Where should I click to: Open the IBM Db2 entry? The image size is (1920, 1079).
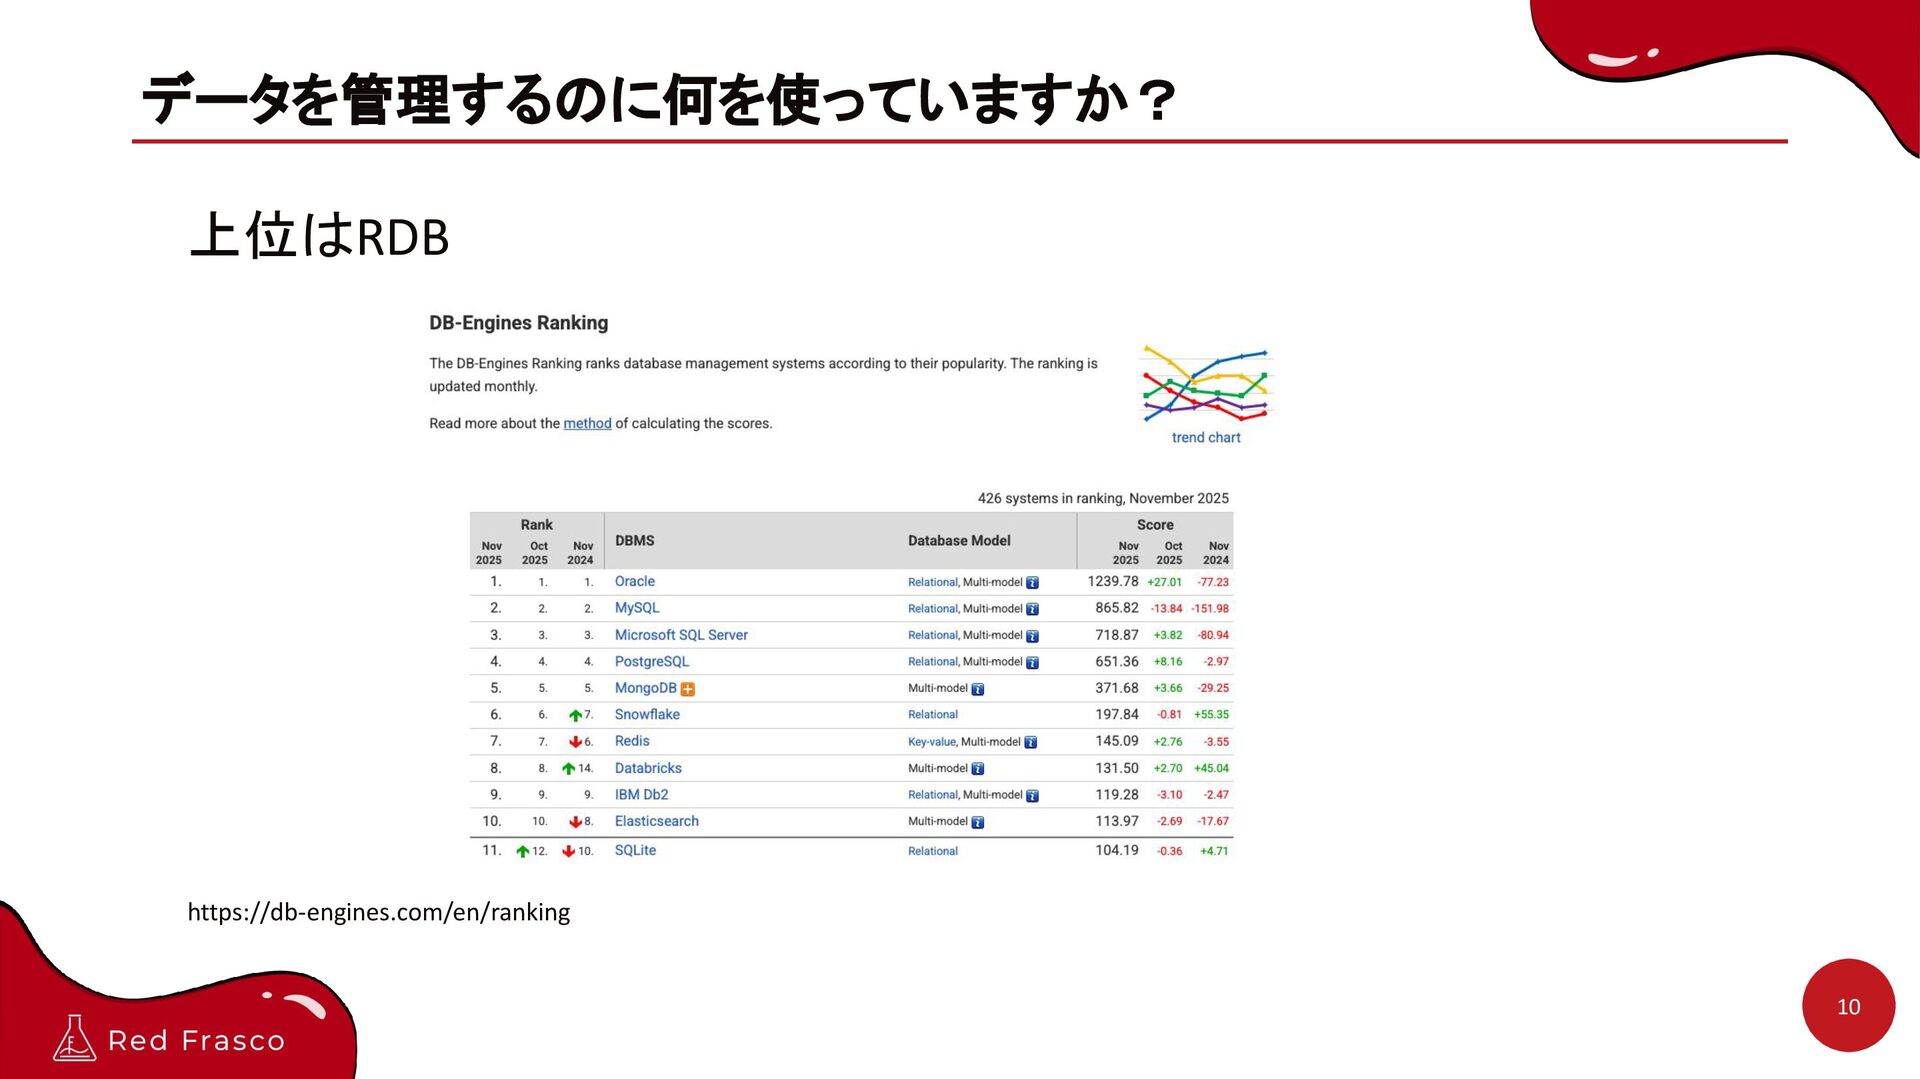[x=641, y=795]
